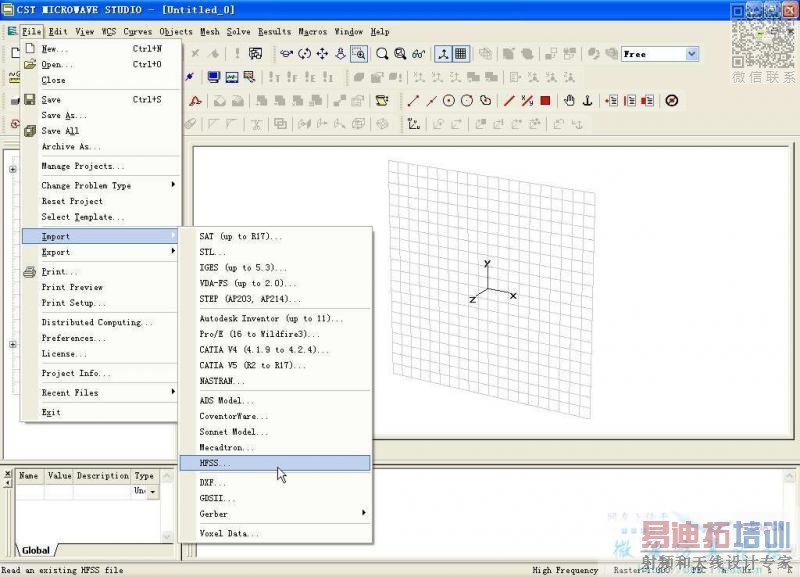This screenshot has width=800, height=577.
Task: Select DXF... import entry
Action: tap(275, 483)
